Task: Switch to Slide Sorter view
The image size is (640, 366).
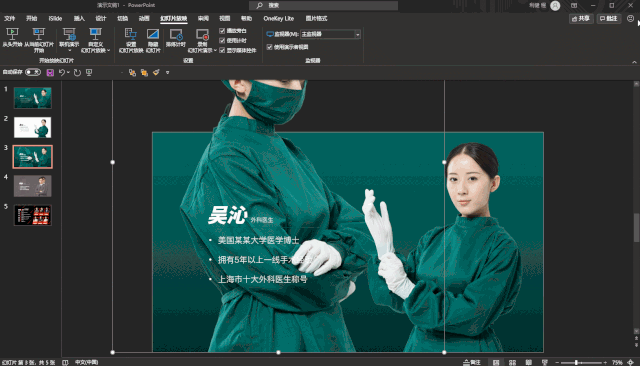Action: pos(512,362)
